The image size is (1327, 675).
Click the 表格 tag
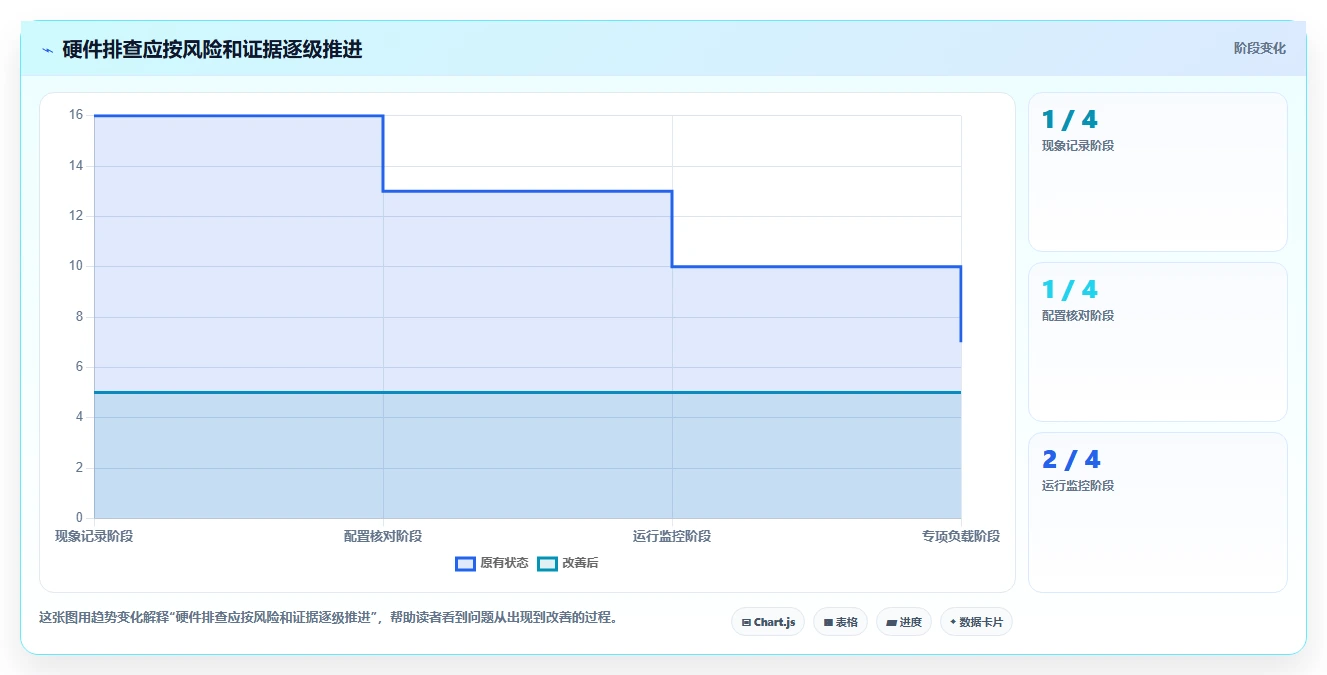tap(840, 622)
